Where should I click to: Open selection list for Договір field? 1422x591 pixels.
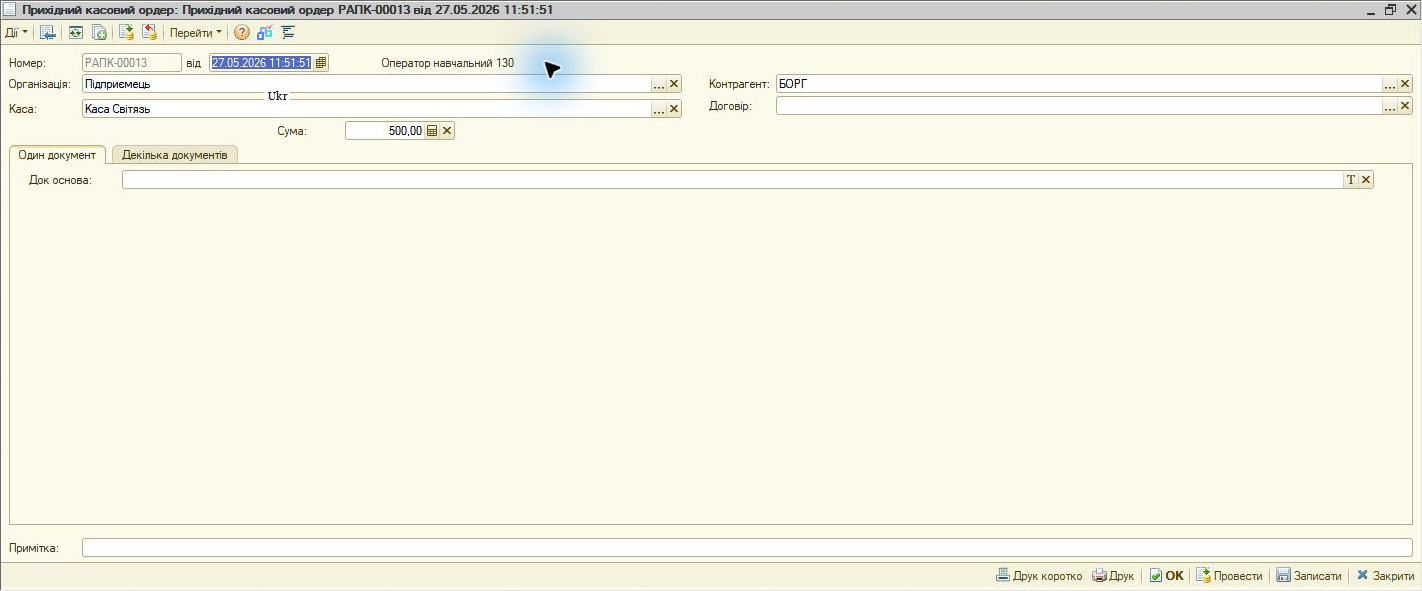[1390, 106]
